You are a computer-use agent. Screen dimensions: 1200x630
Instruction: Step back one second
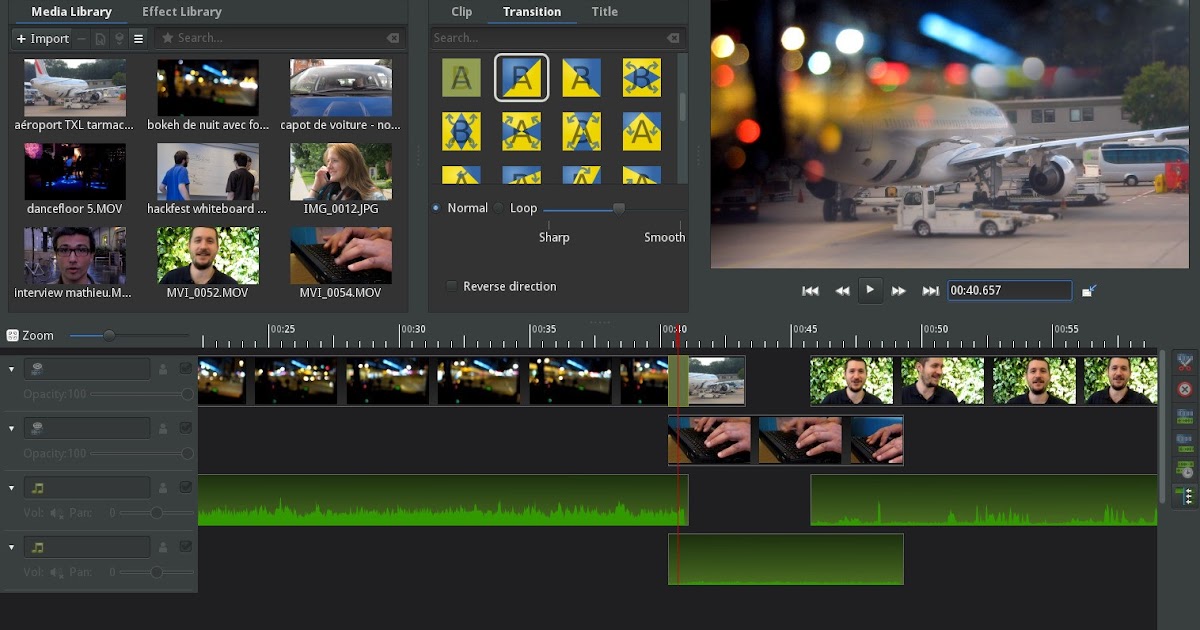click(842, 291)
